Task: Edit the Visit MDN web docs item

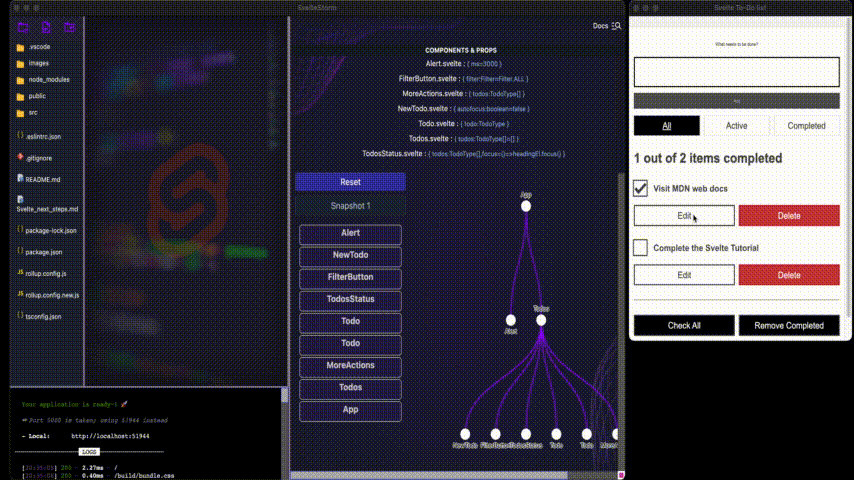Action: pyautogui.click(x=684, y=216)
